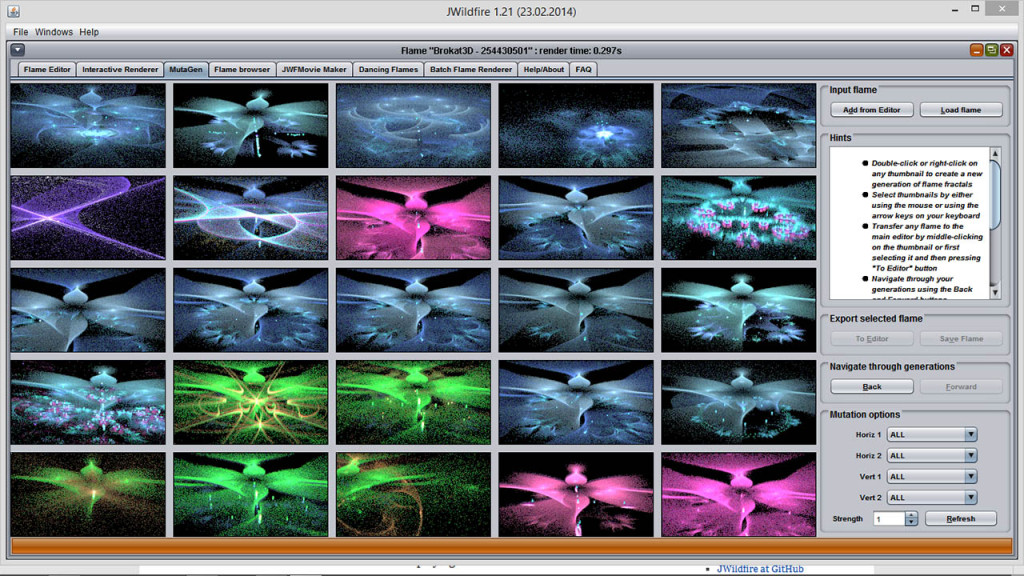The height and width of the screenshot is (576, 1024).
Task: Select the teal thumbnail with pink flower ring
Action: click(x=739, y=217)
